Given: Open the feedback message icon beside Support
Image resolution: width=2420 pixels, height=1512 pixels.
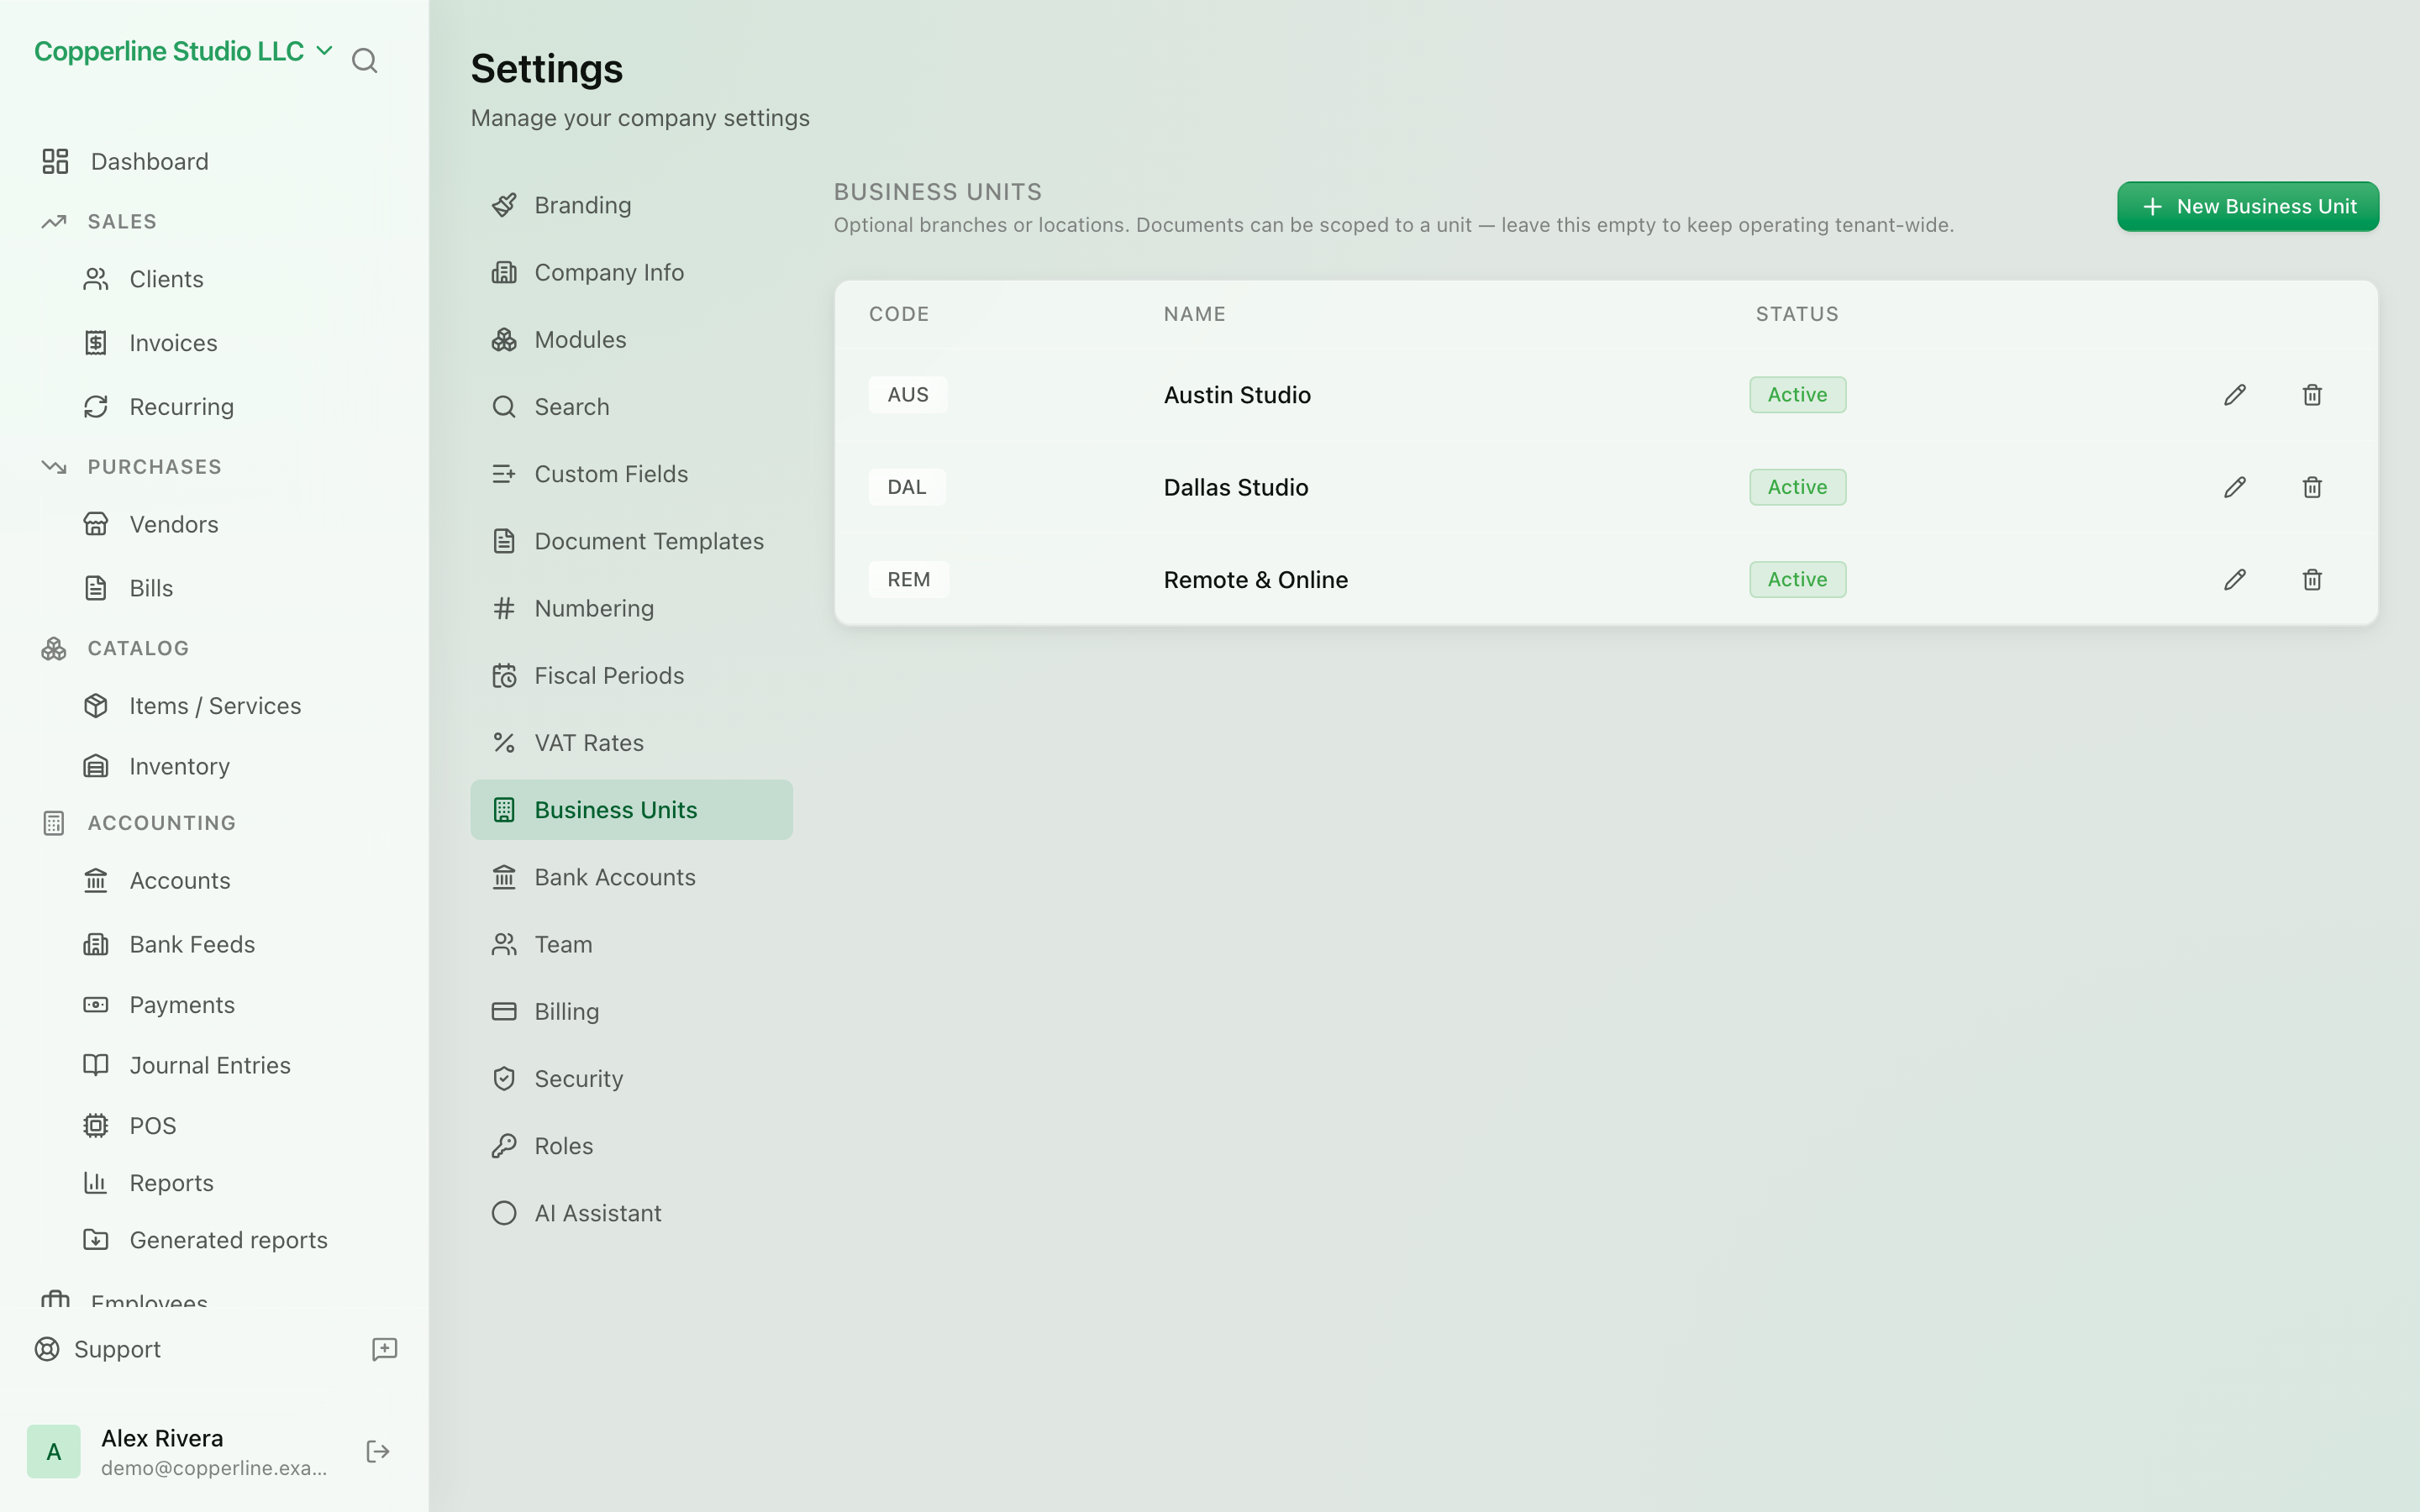Looking at the screenshot, I should (x=385, y=1349).
